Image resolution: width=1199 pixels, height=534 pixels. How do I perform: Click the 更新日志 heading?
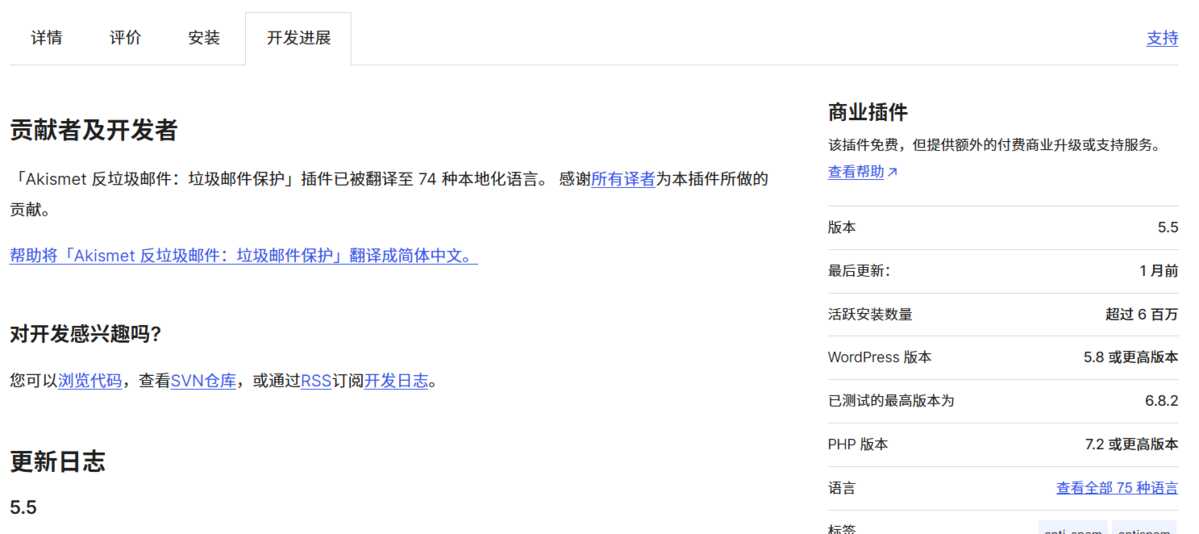click(x=57, y=461)
